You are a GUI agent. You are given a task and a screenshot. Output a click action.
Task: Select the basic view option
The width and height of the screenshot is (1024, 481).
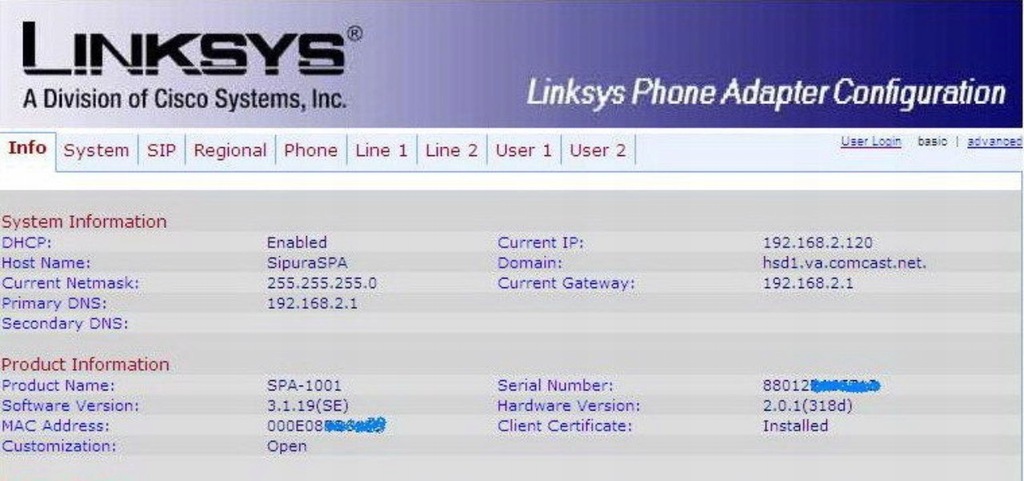932,142
